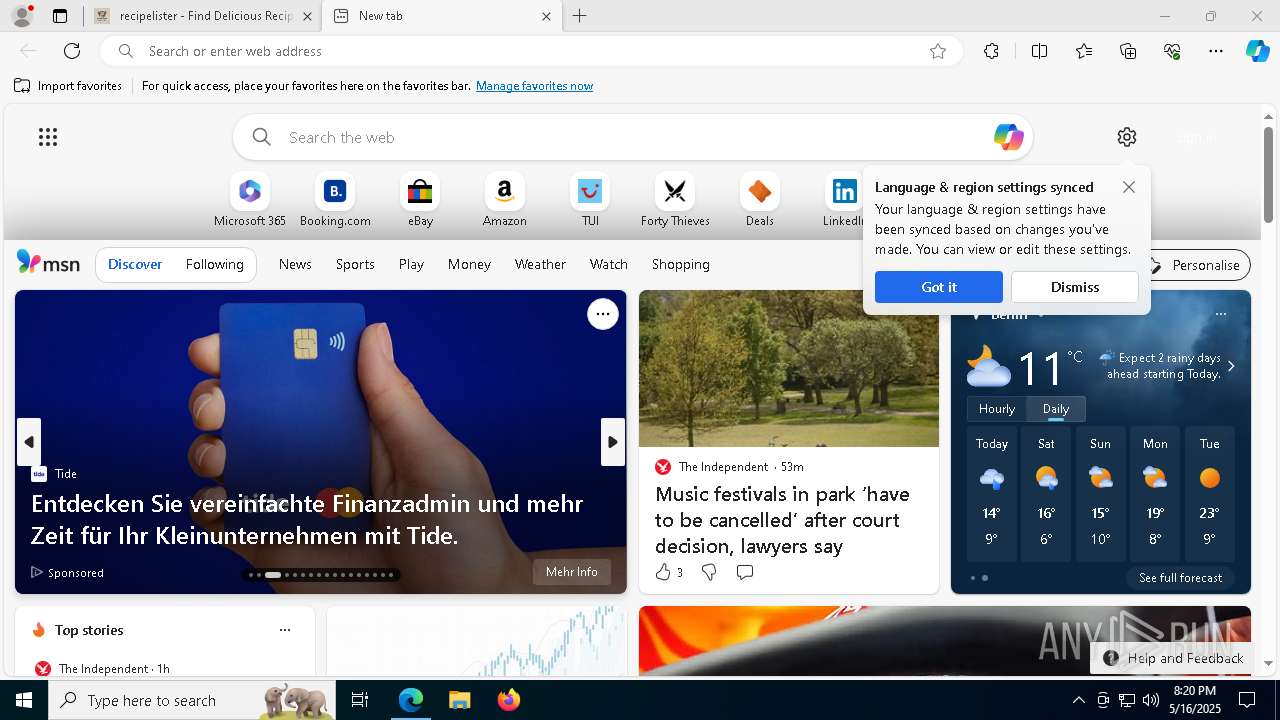Expand the rainy days alert arrow
This screenshot has height=720, width=1280.
[1231, 366]
